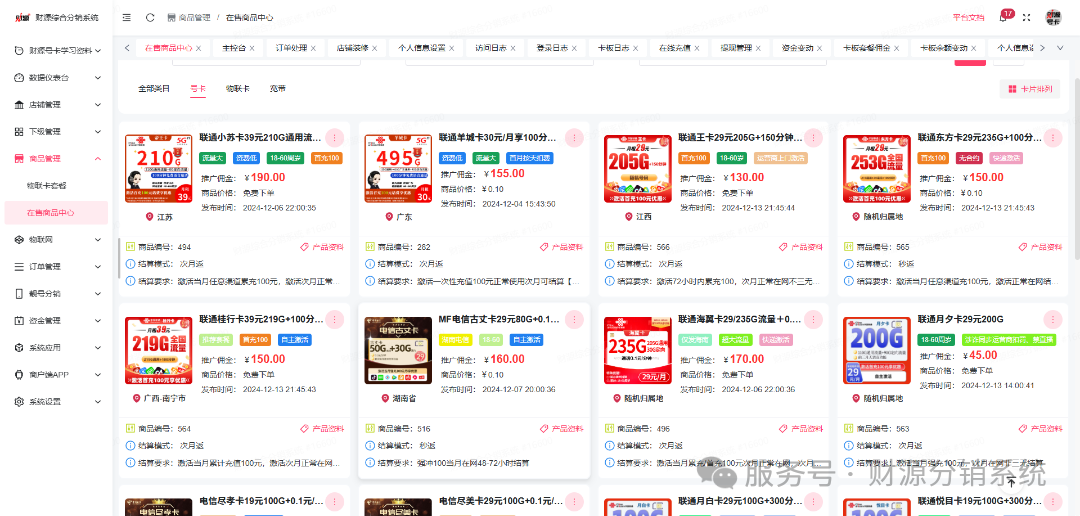Image resolution: width=1080 pixels, height=516 pixels.
Task: Open 产品资料 for product 516
Action: point(561,429)
